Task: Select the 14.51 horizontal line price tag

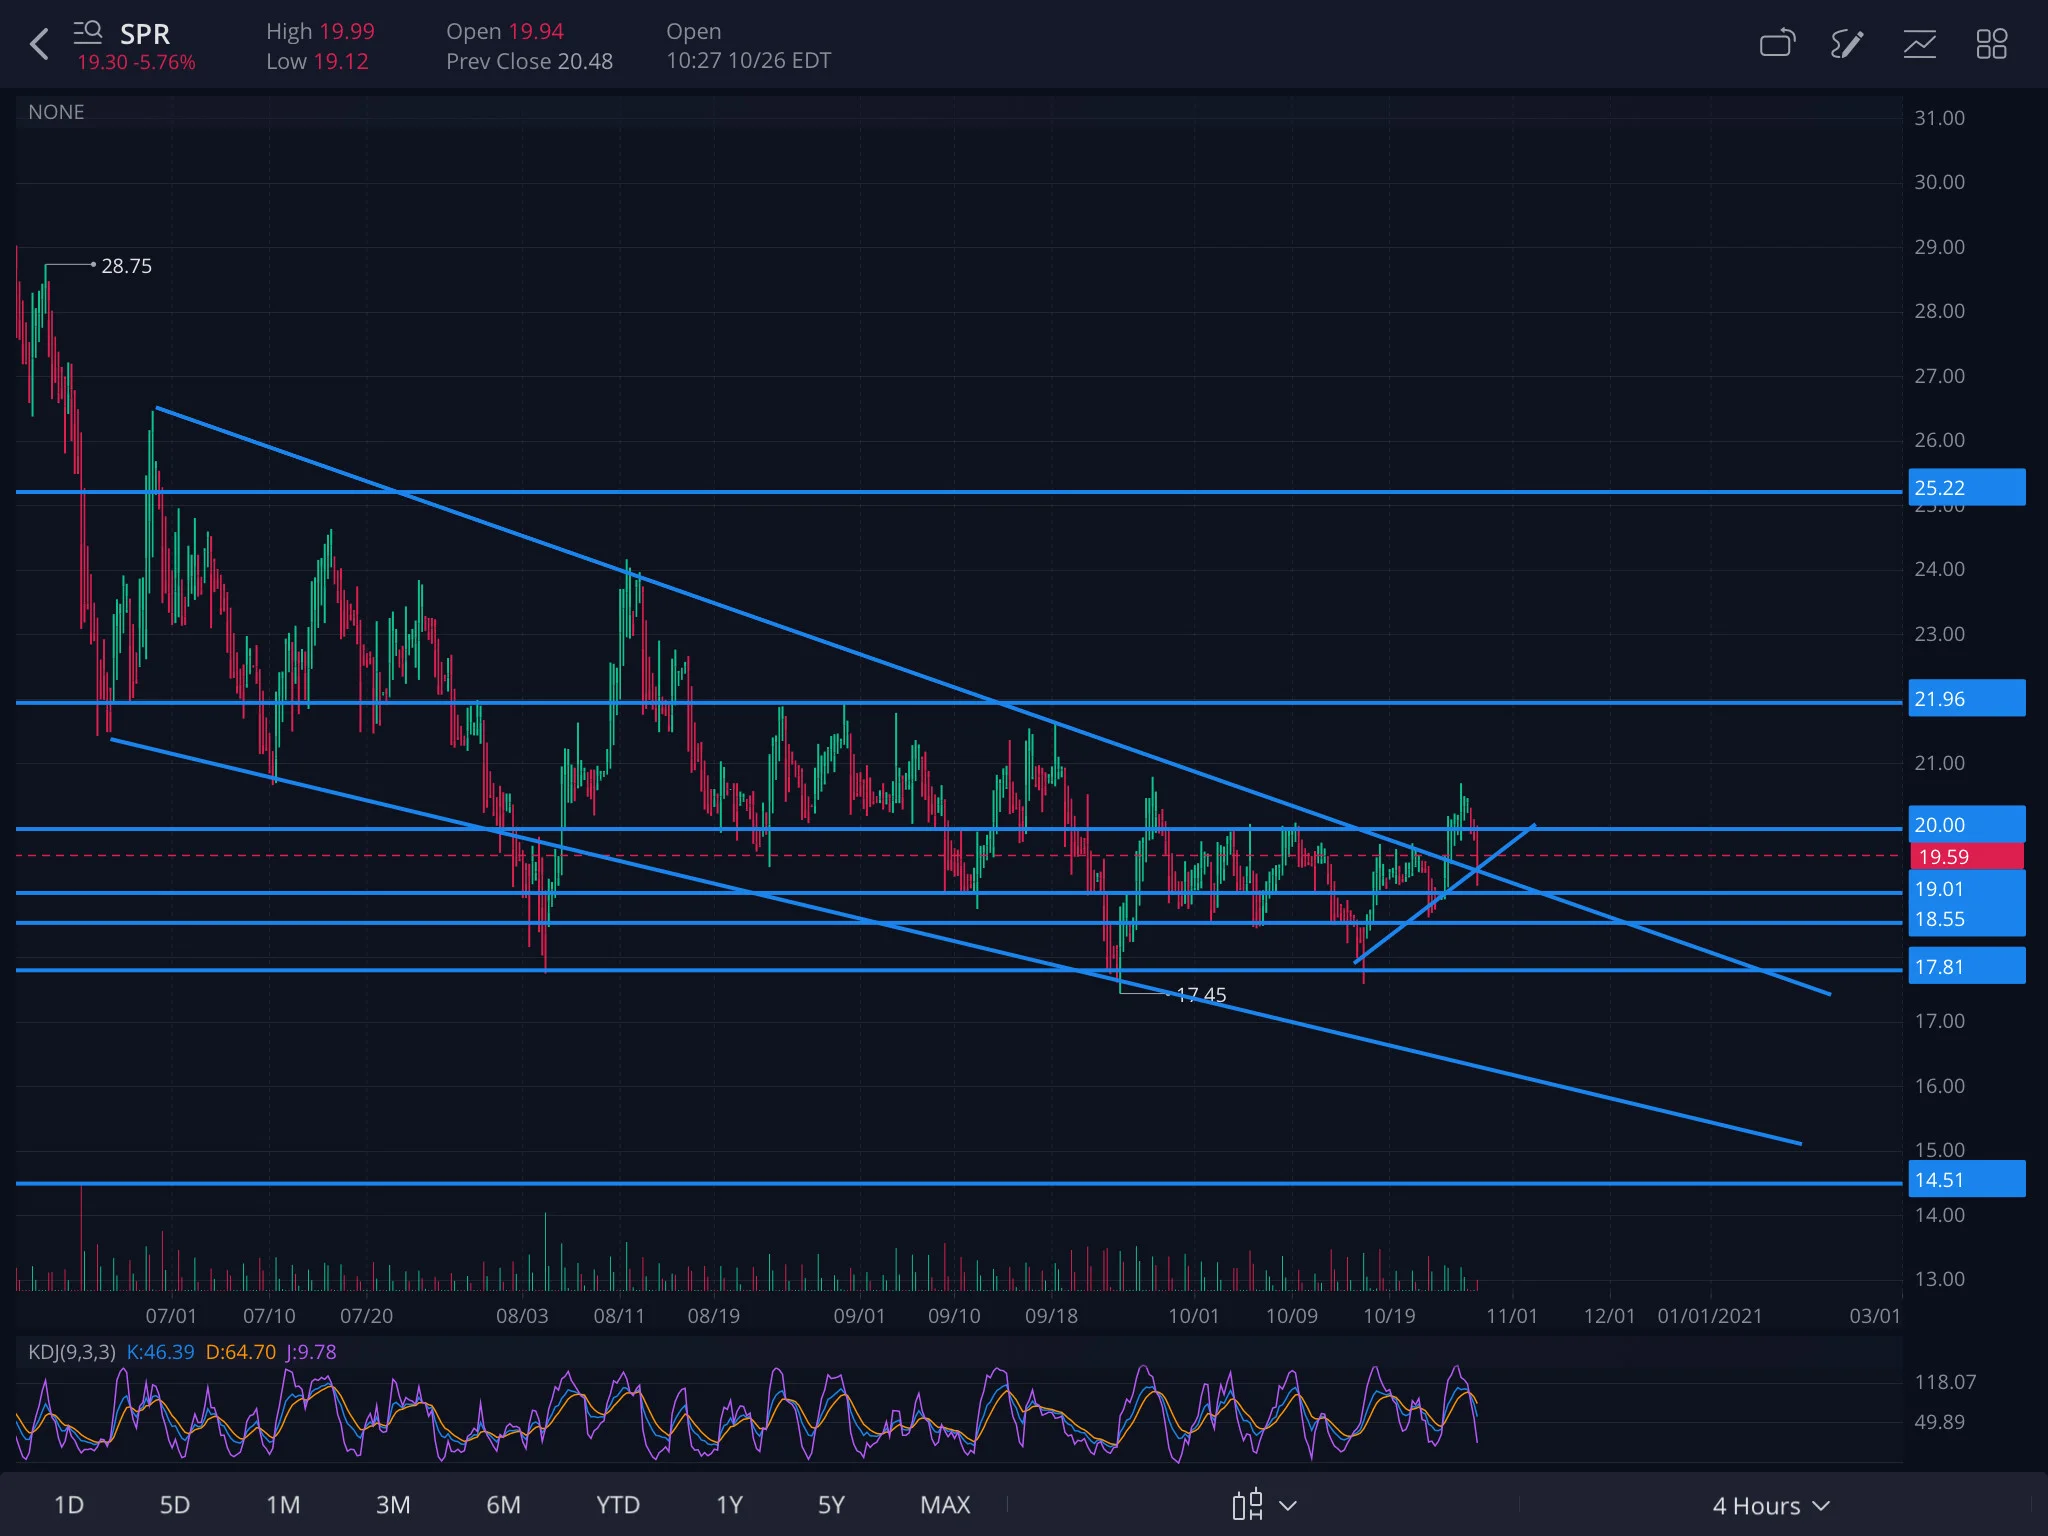Action: (x=1966, y=1180)
